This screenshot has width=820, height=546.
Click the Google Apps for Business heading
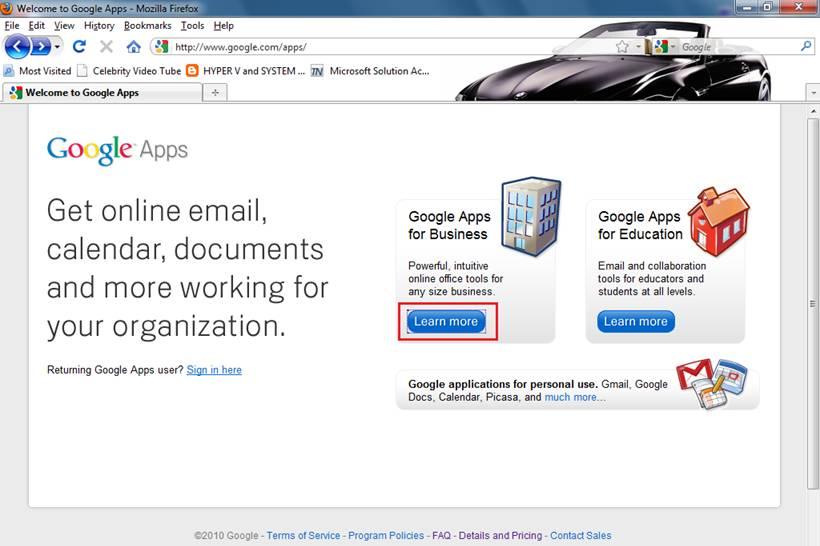point(449,225)
